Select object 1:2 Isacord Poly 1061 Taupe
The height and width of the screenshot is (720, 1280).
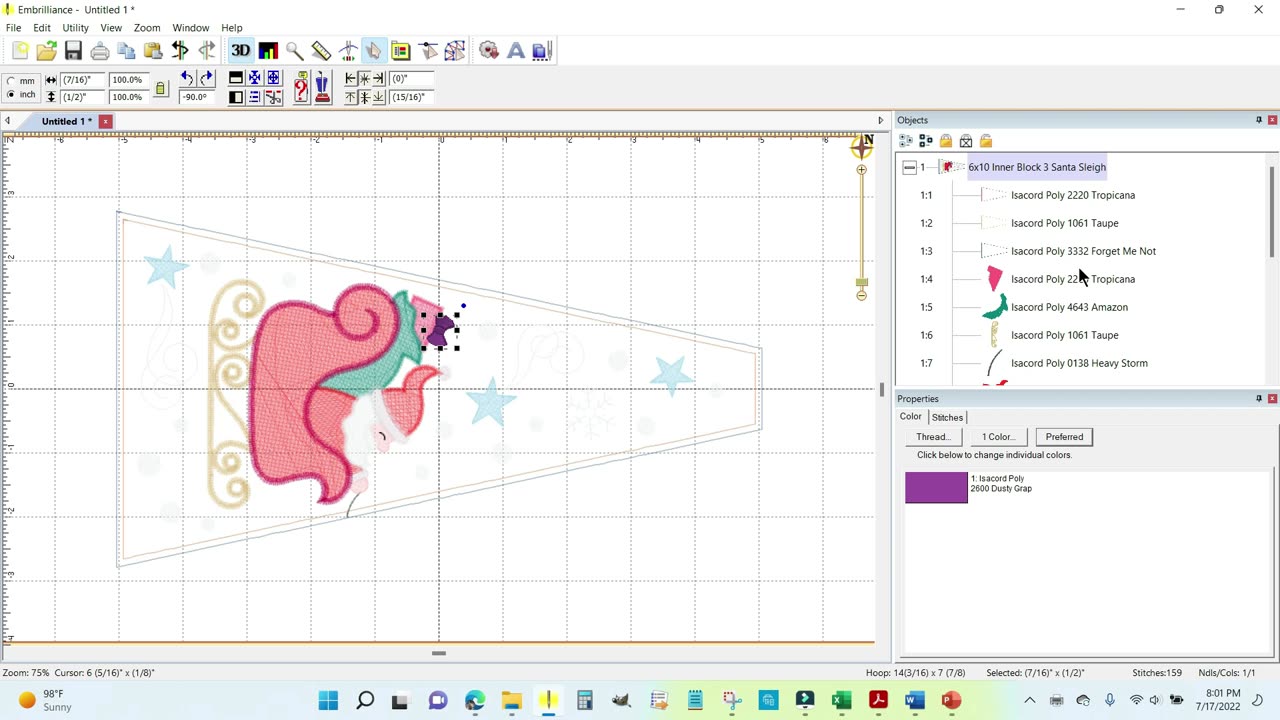click(1064, 223)
